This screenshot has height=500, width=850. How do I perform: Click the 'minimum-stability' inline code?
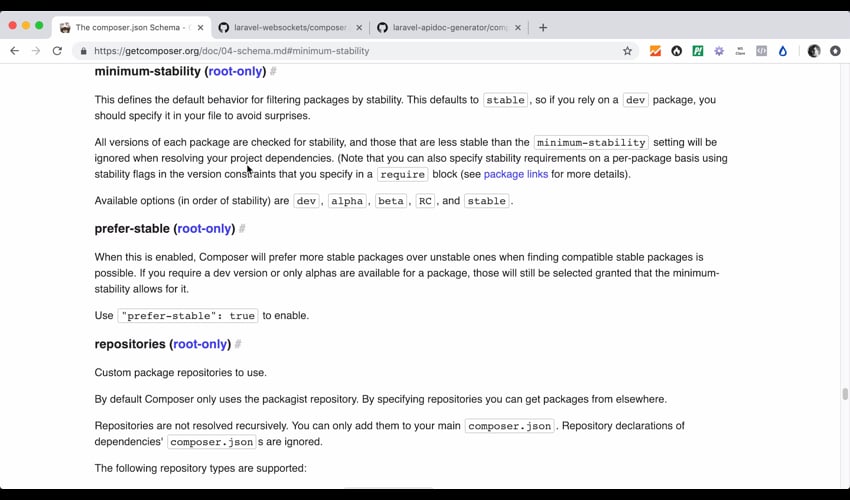click(x=591, y=142)
